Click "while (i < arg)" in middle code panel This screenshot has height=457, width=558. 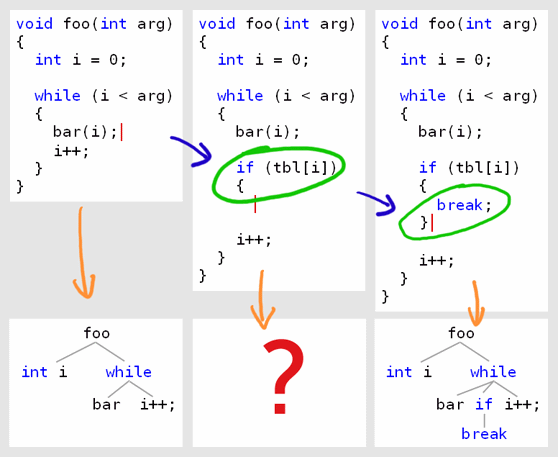(x=286, y=96)
